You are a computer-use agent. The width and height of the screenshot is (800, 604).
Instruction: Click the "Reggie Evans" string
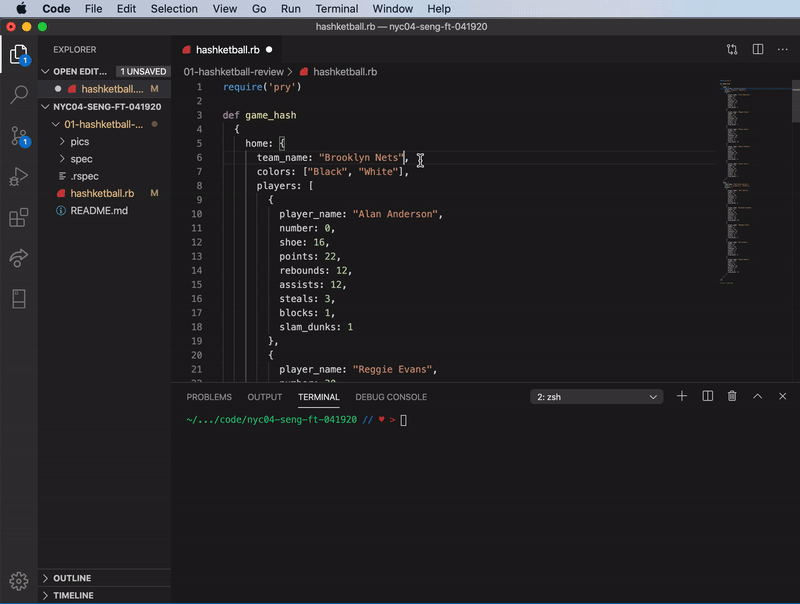[392, 369]
